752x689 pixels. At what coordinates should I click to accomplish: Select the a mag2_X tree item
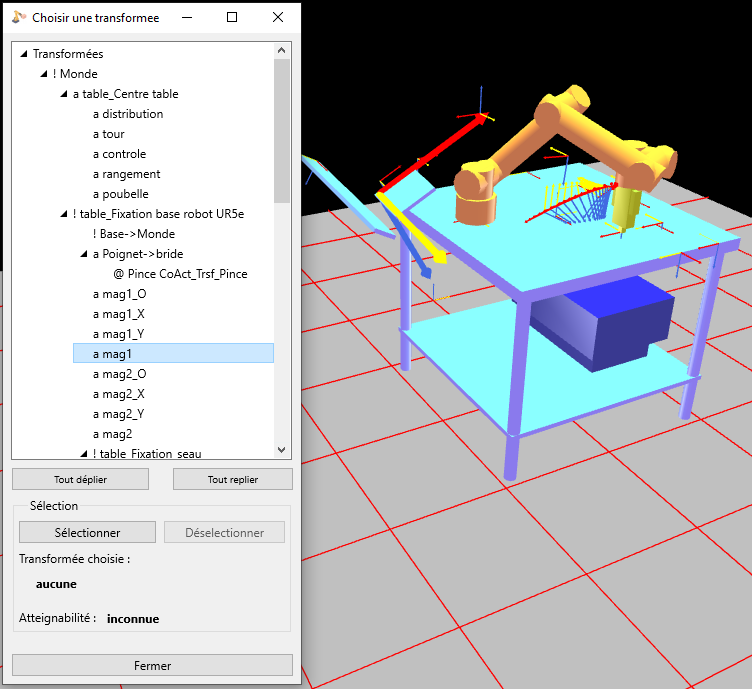[x=118, y=394]
